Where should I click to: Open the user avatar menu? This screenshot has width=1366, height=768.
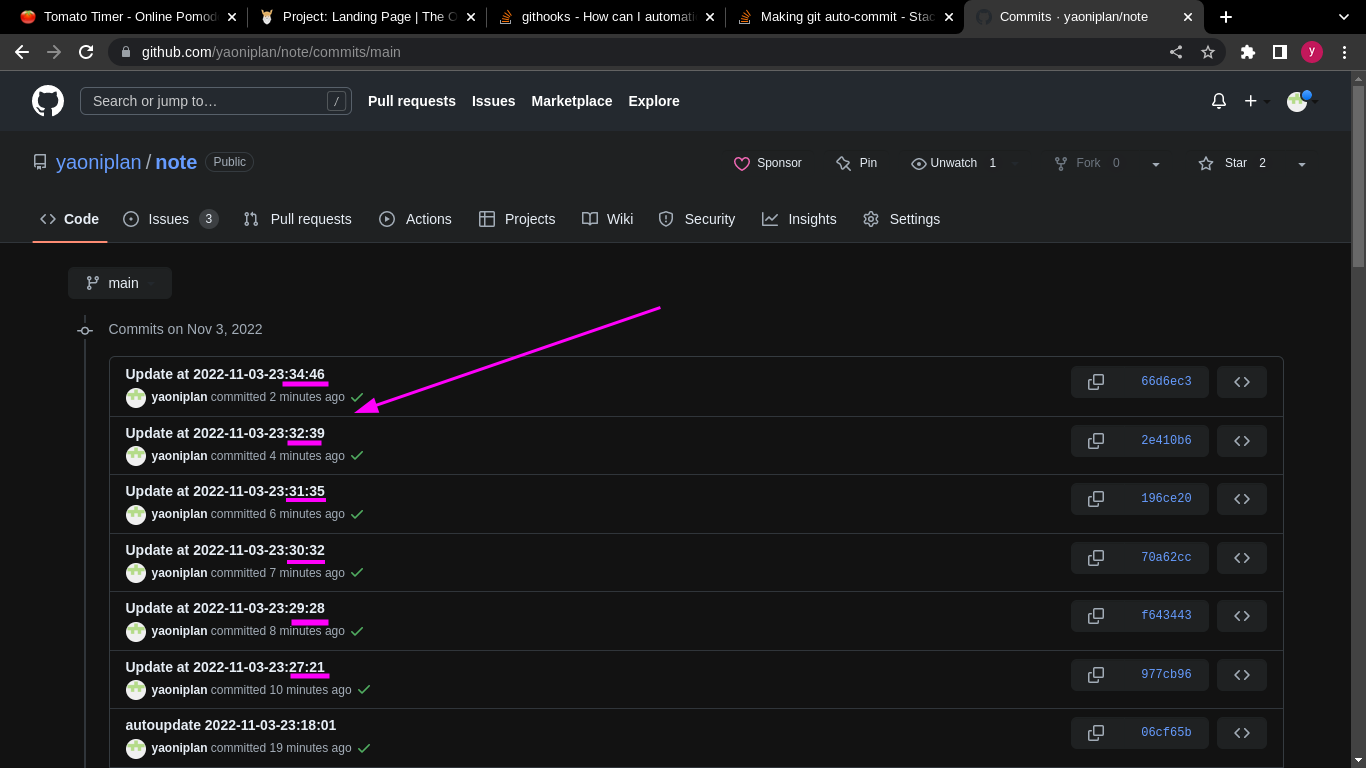(x=1302, y=101)
